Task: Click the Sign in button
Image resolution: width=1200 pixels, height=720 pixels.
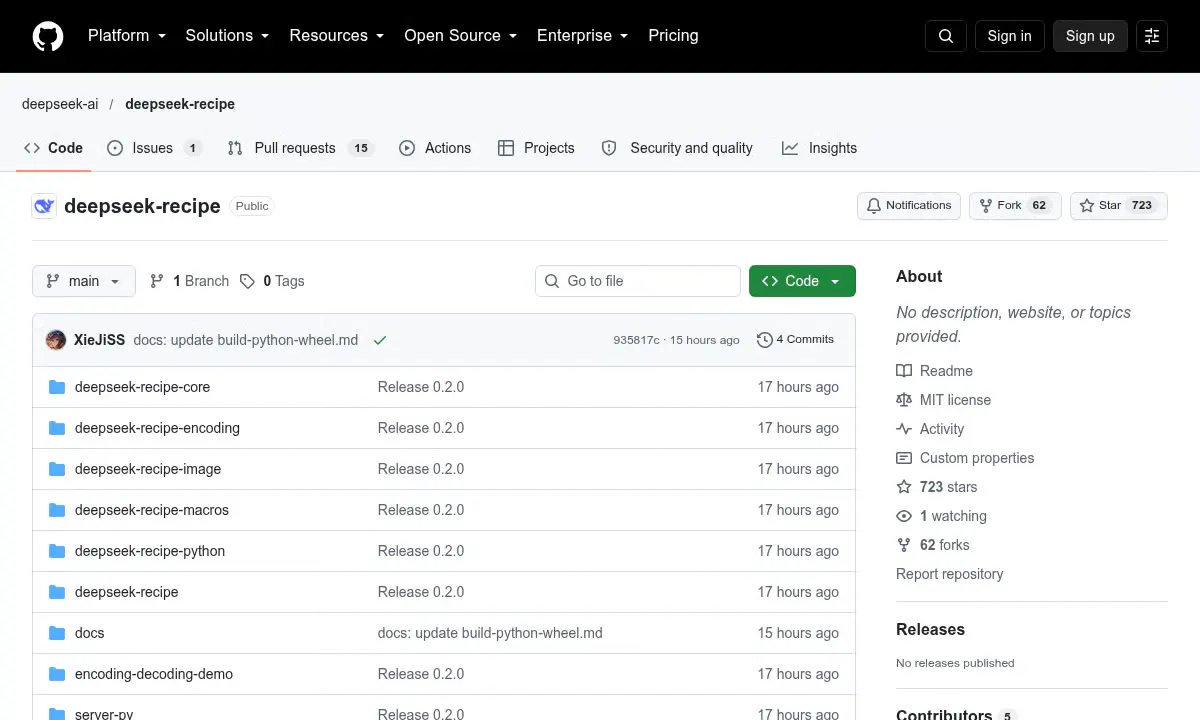Action: pyautogui.click(x=1009, y=36)
